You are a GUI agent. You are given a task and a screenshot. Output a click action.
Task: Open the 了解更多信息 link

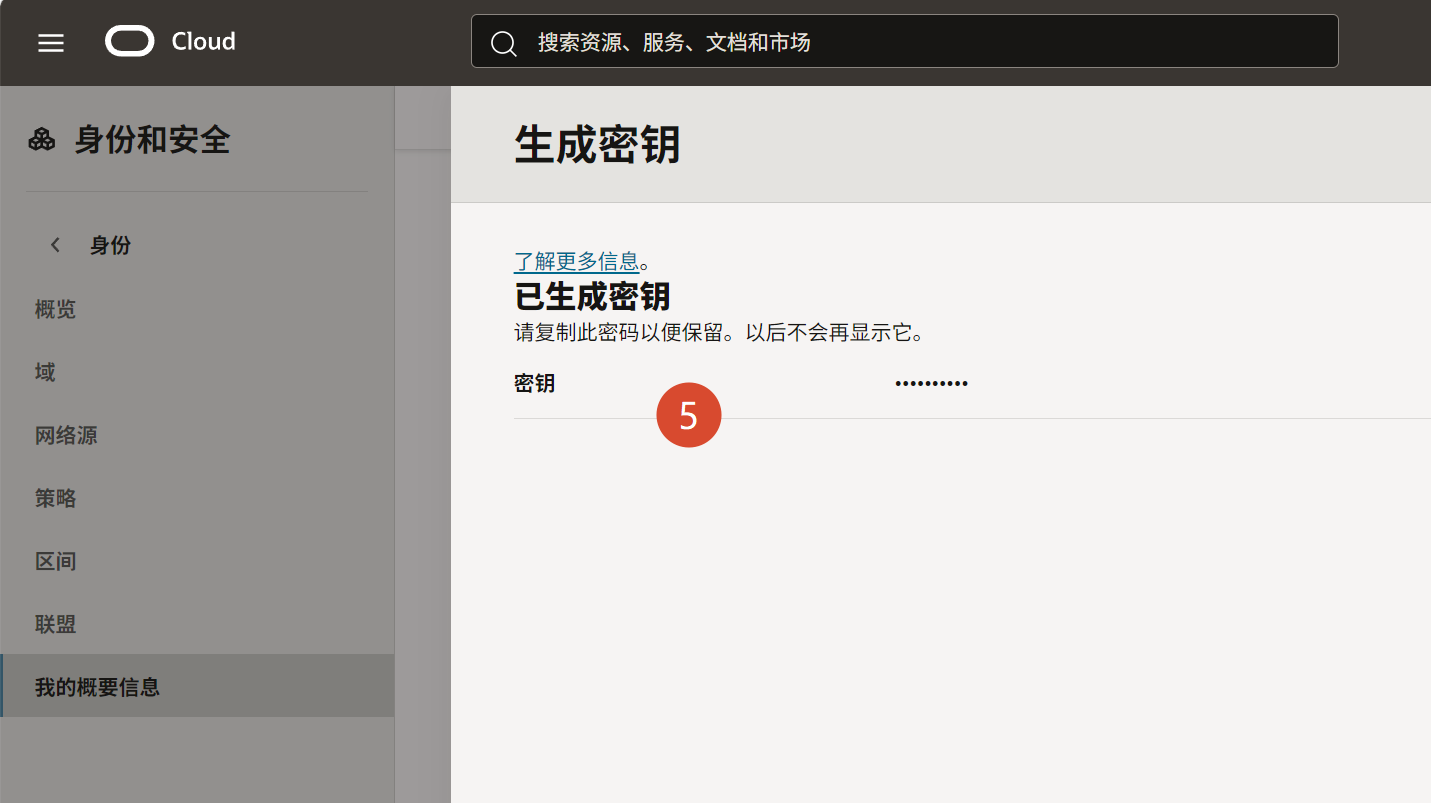tap(576, 261)
